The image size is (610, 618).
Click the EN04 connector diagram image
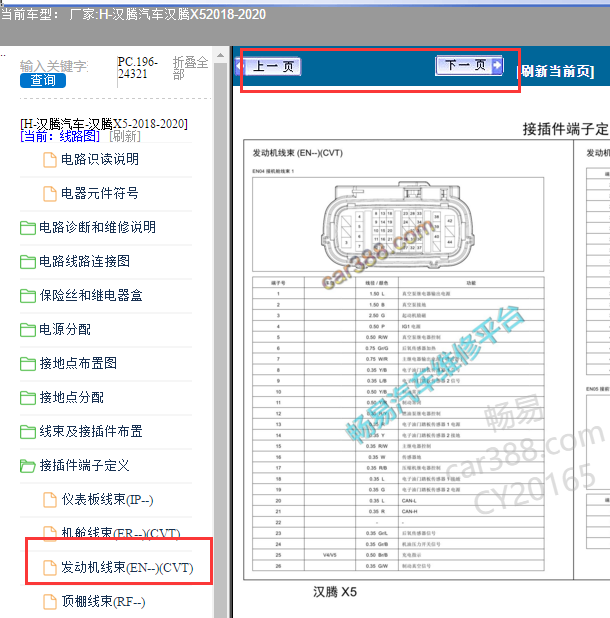pos(398,224)
